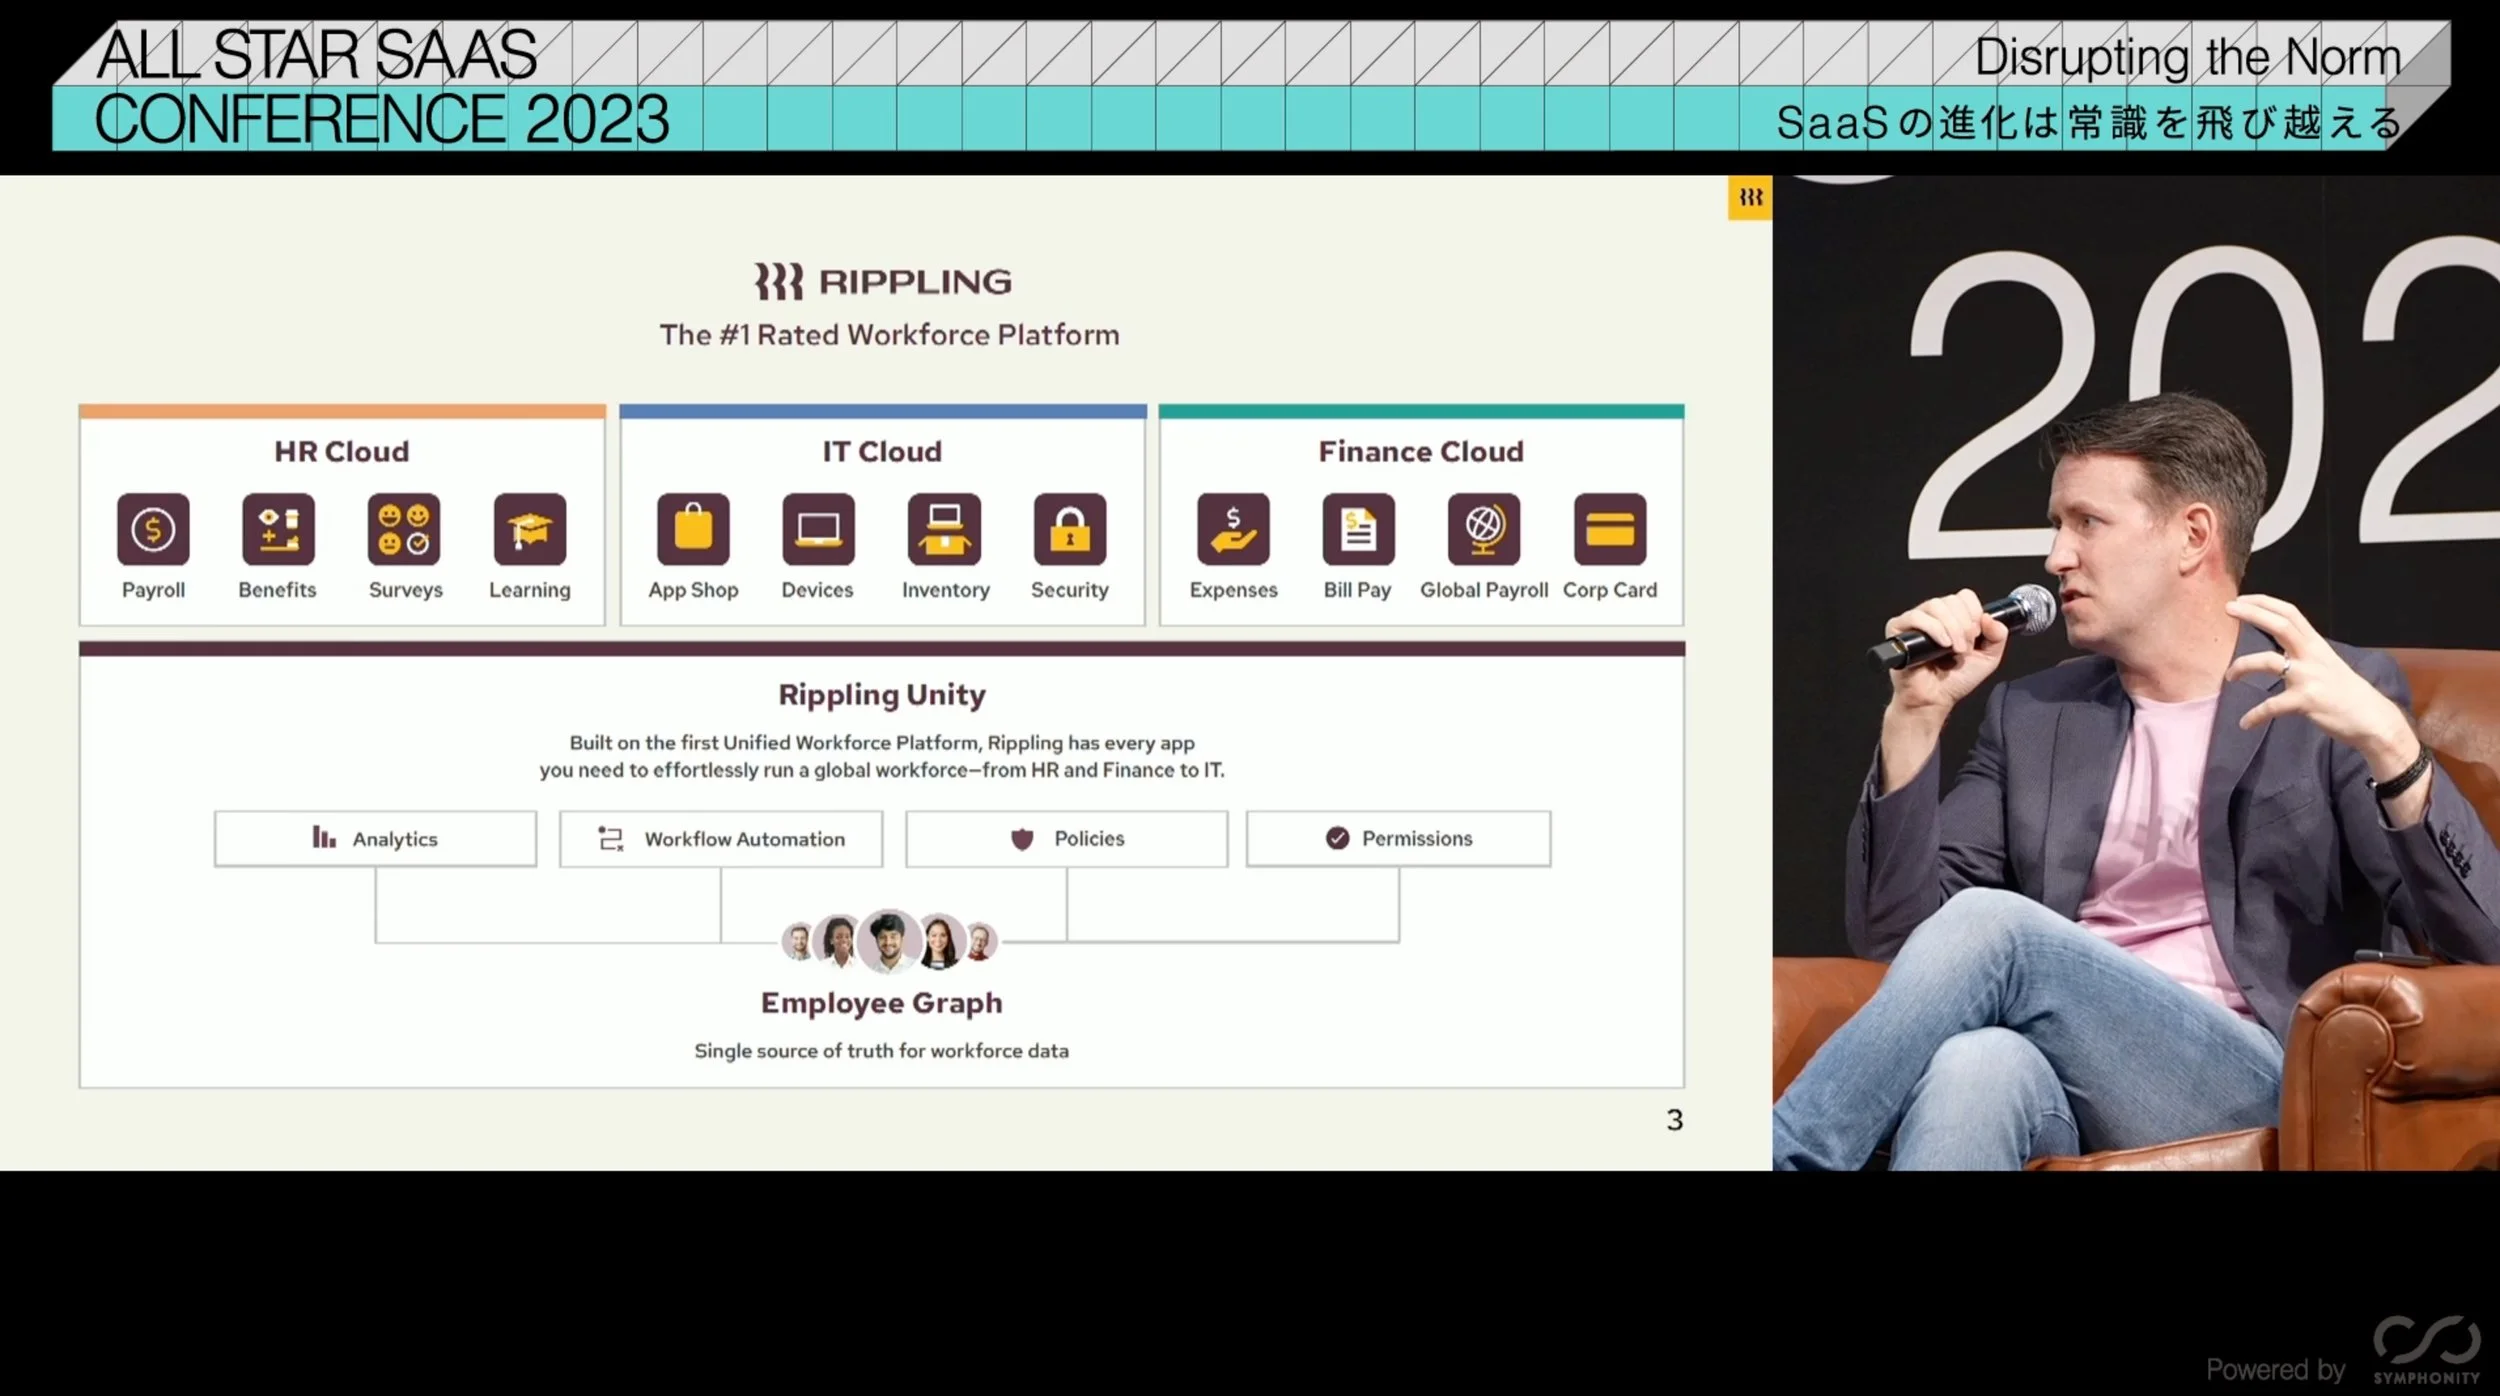Click the Analytics box
Screen dimensions: 2500x1396
coord(375,838)
